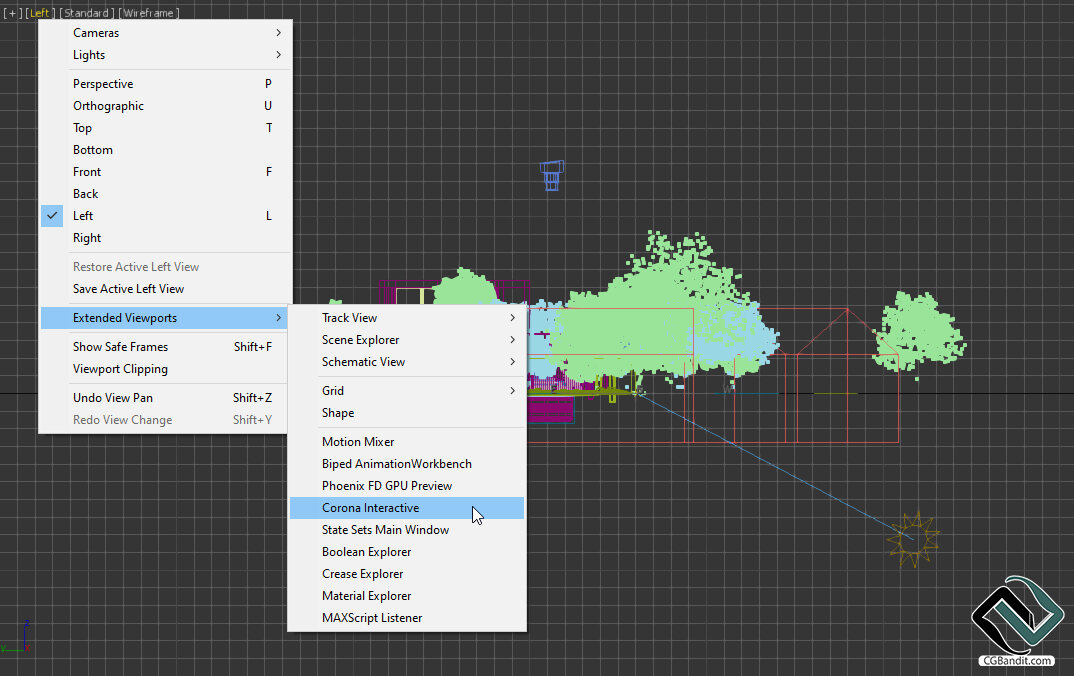Viewport: 1074px width, 676px height.
Task: Expand the Cameras submenu arrow
Action: coord(278,33)
